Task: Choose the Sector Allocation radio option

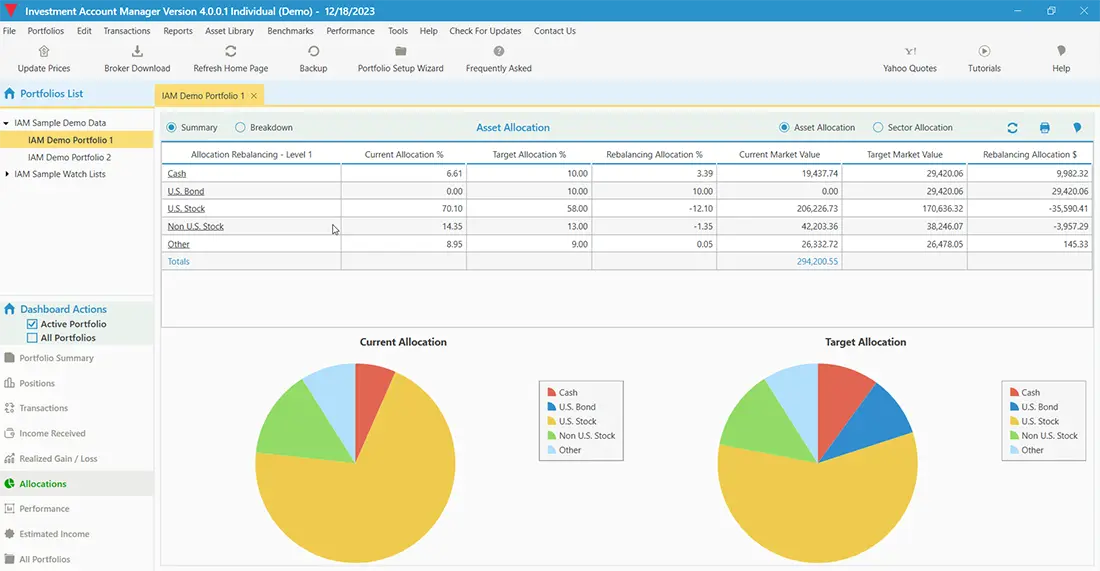Action: click(x=878, y=128)
